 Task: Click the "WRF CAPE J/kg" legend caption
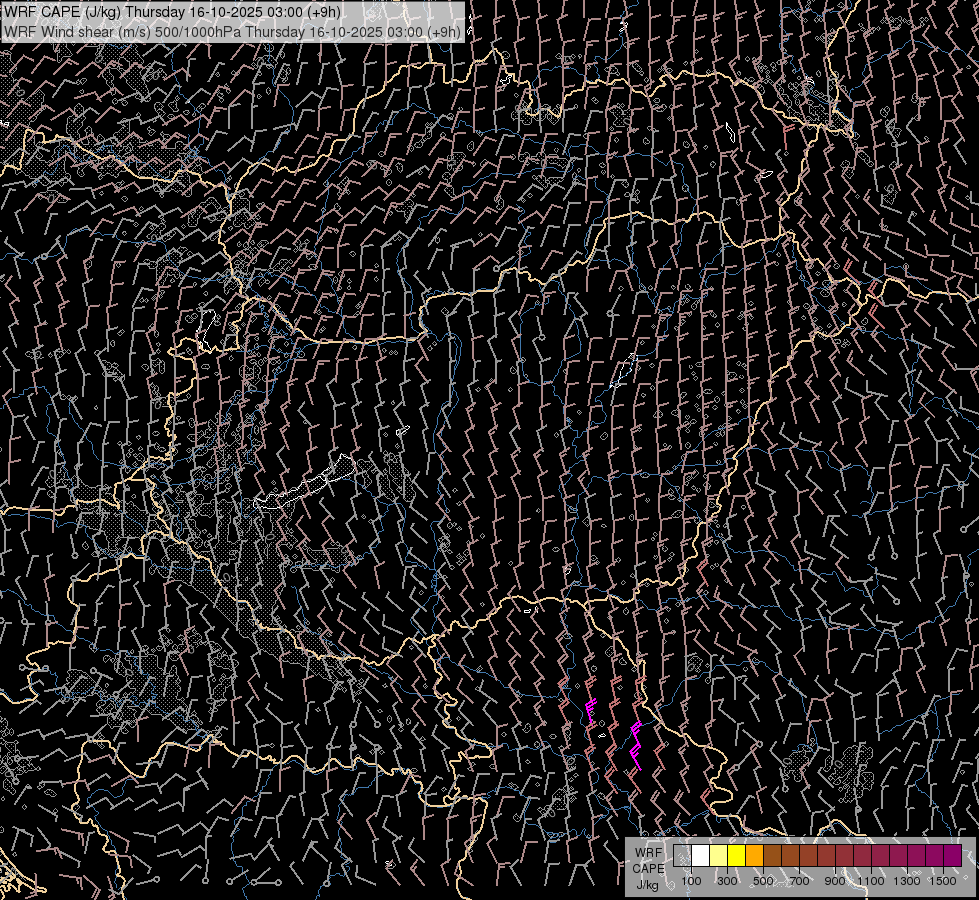648,868
